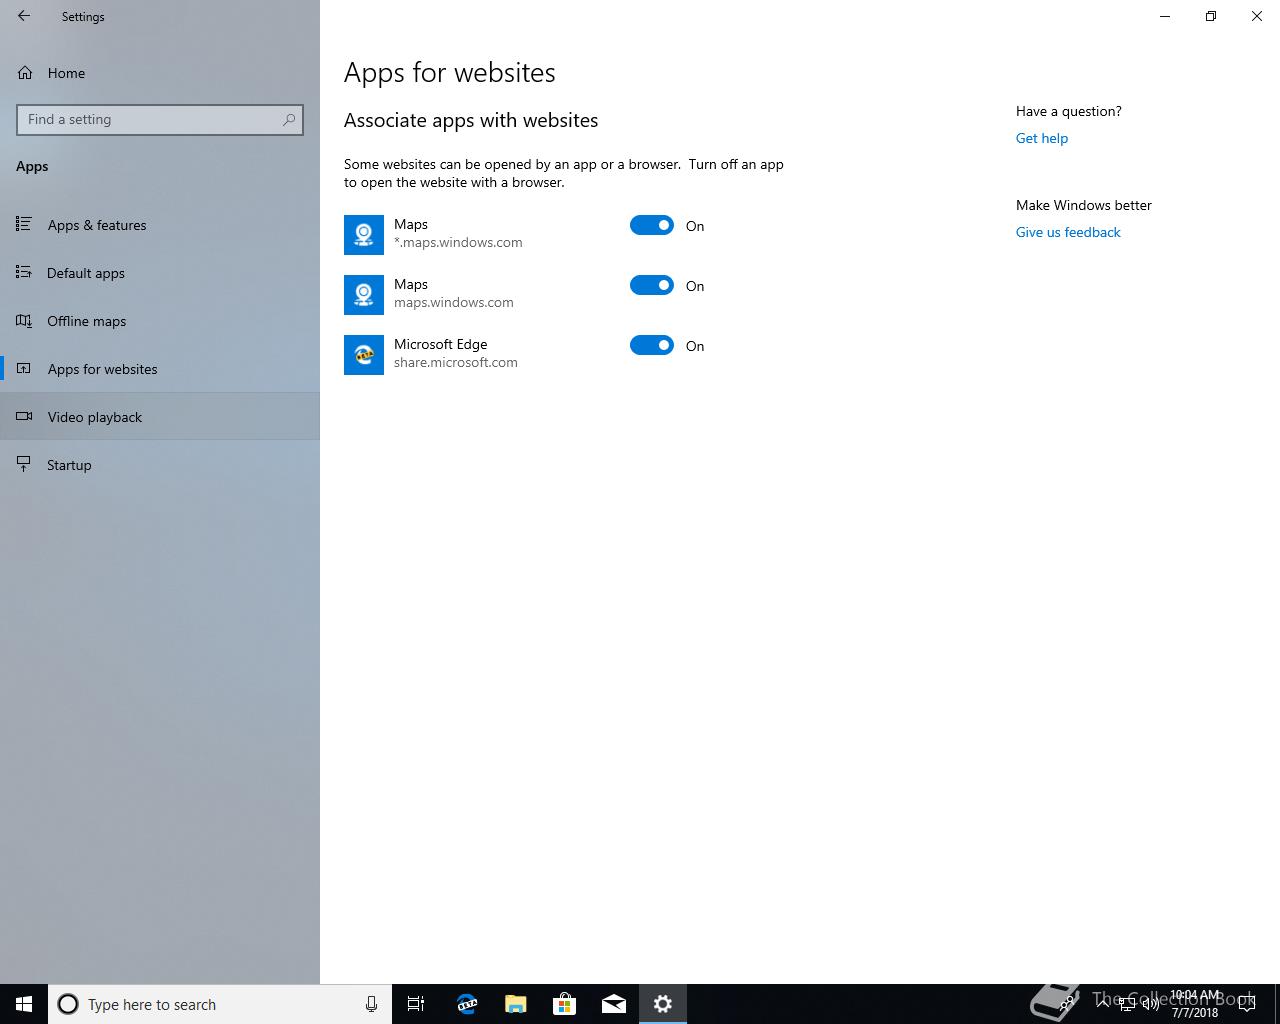
Task: Click the magnifier icon in Find a setting
Action: coord(289,119)
